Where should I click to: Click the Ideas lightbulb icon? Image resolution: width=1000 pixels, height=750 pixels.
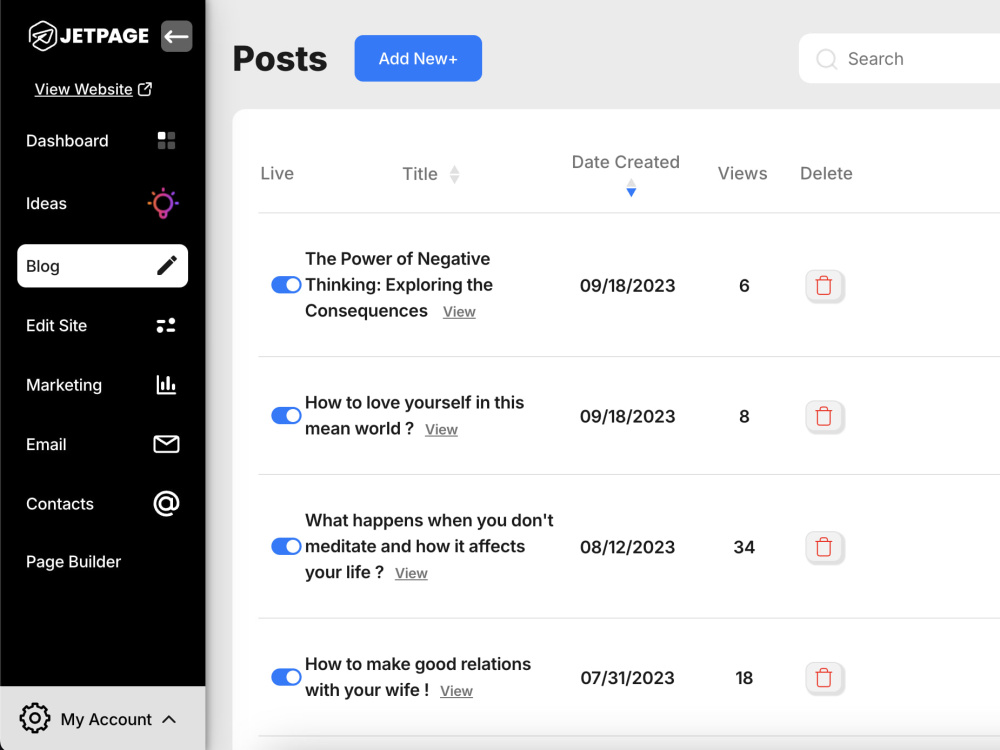pyautogui.click(x=163, y=203)
